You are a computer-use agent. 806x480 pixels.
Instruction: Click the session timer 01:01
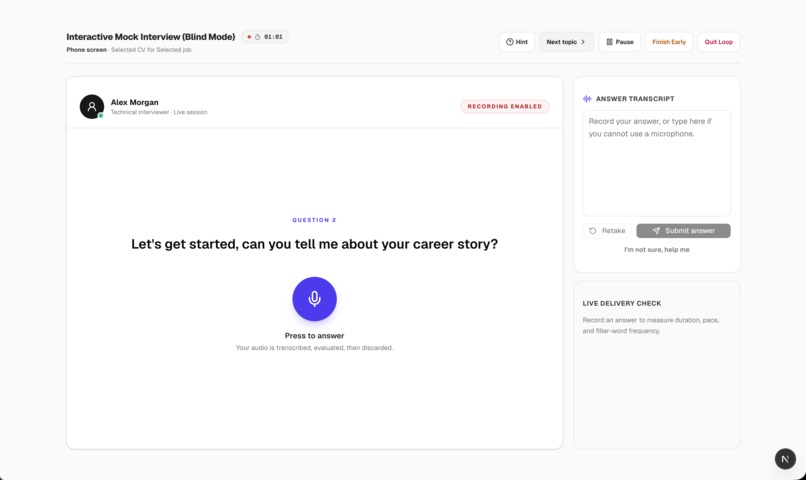click(x=265, y=37)
